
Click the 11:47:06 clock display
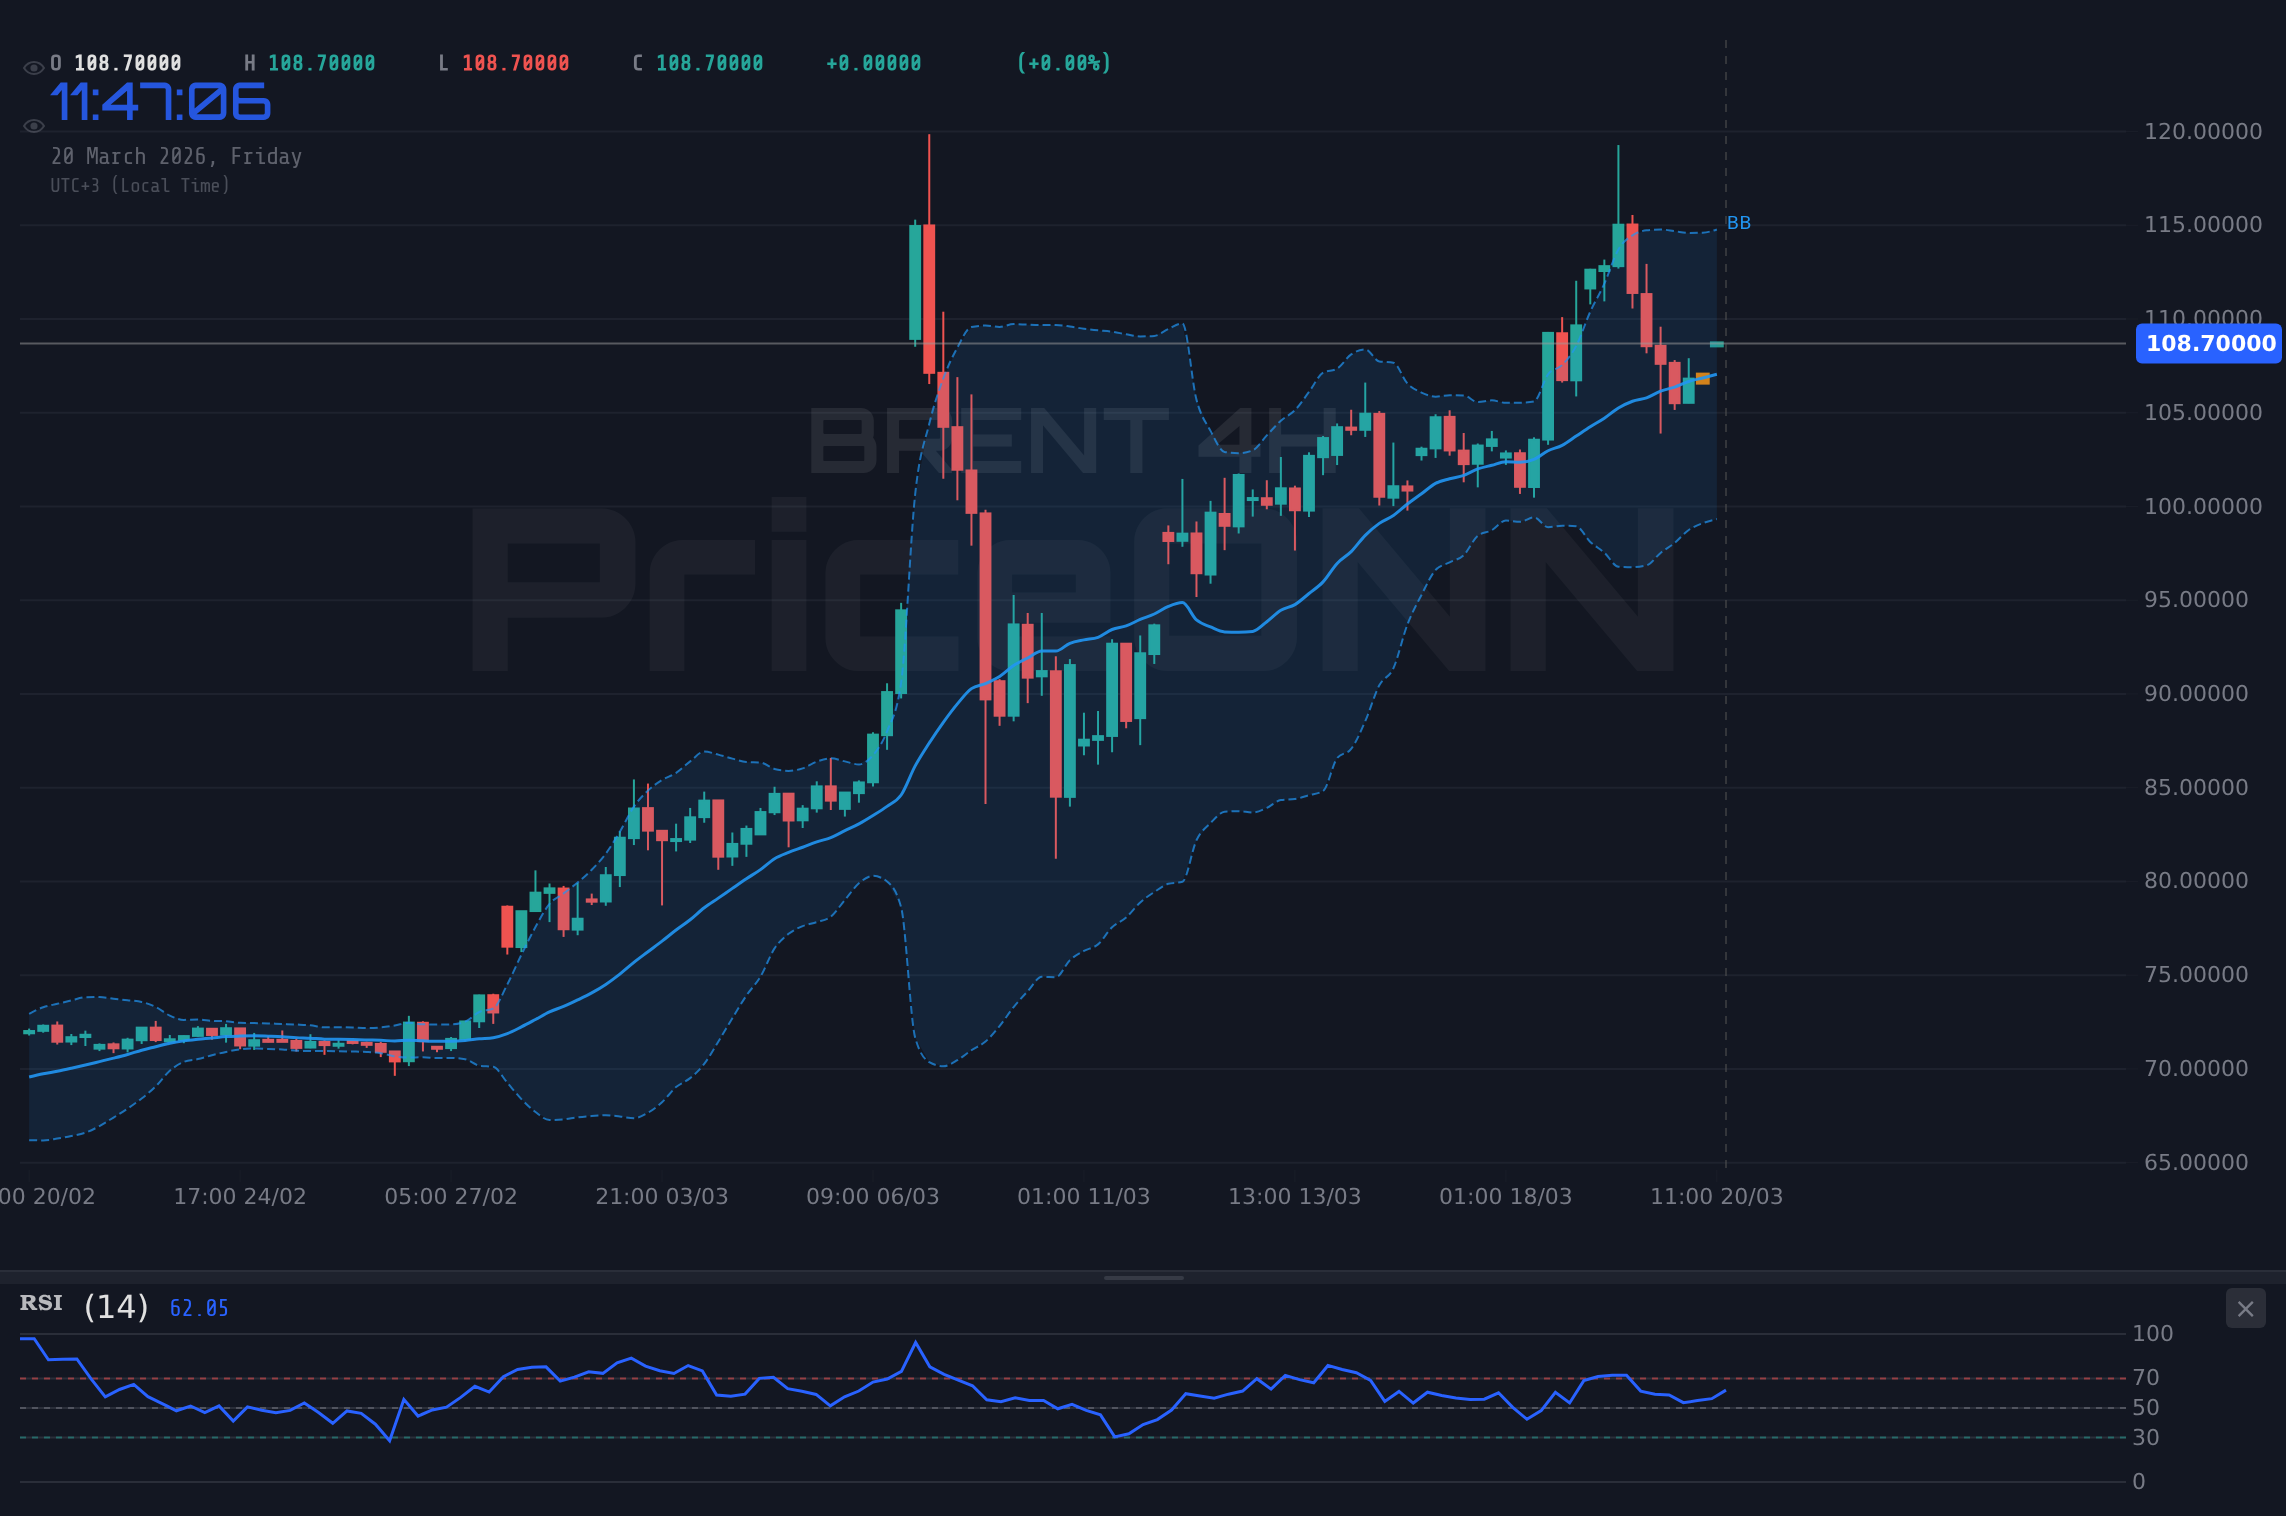click(x=159, y=101)
